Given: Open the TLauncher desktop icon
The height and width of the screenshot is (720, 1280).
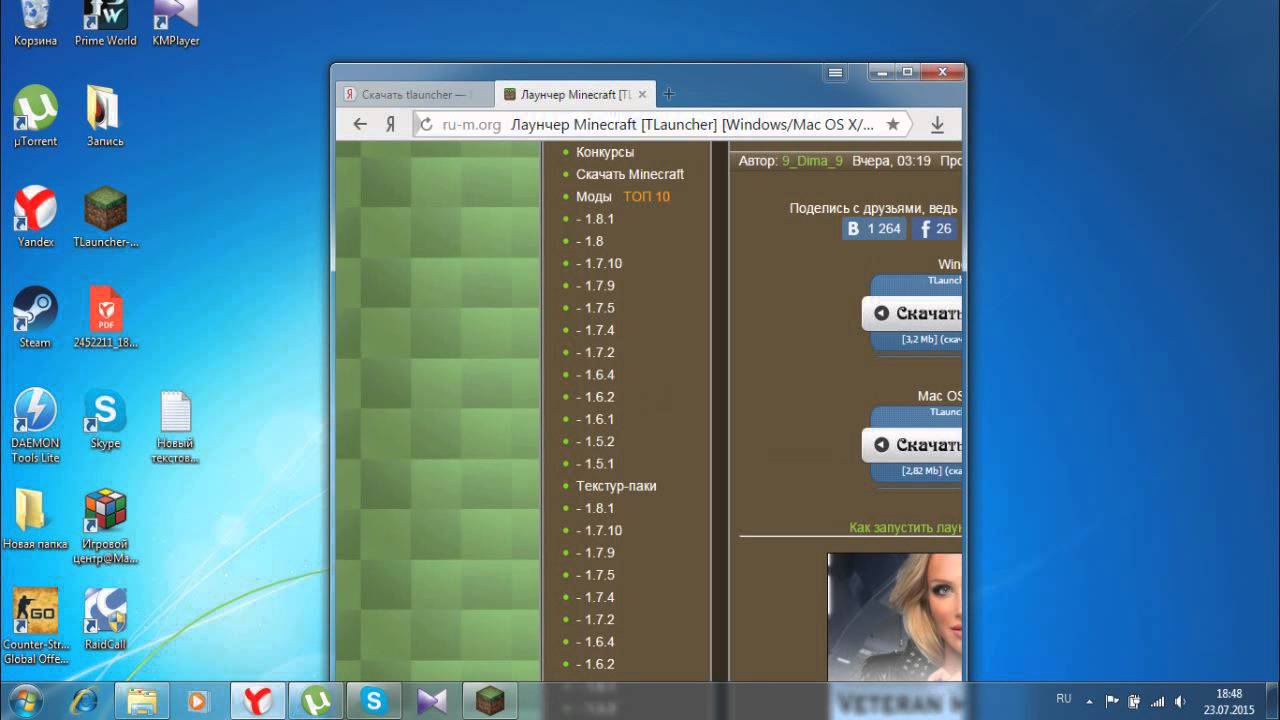Looking at the screenshot, I should [105, 216].
